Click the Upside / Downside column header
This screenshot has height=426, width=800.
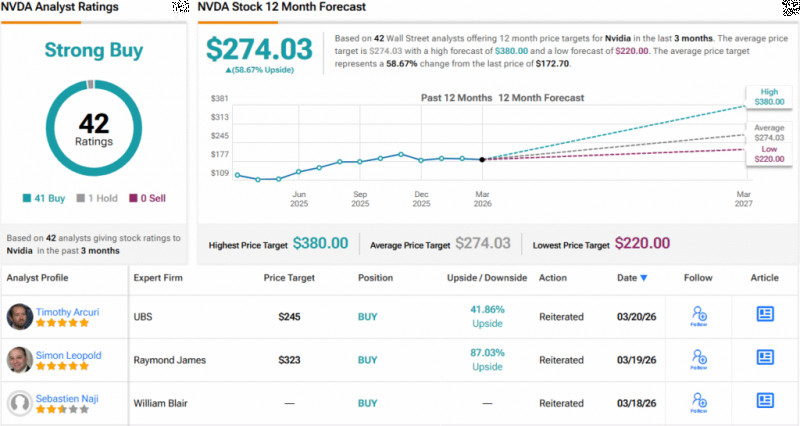click(x=486, y=277)
